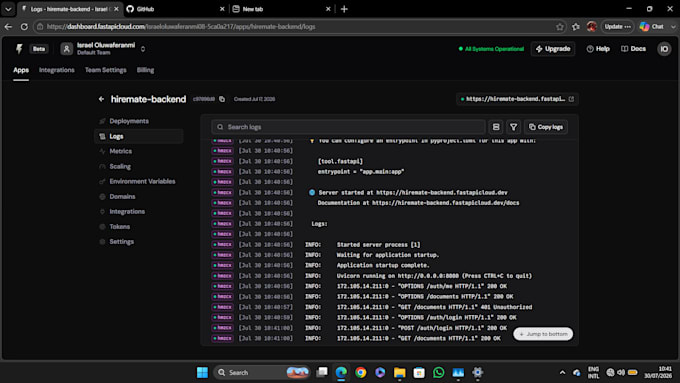Click All Systems Operational status link
The image size is (680, 383).
(x=491, y=49)
